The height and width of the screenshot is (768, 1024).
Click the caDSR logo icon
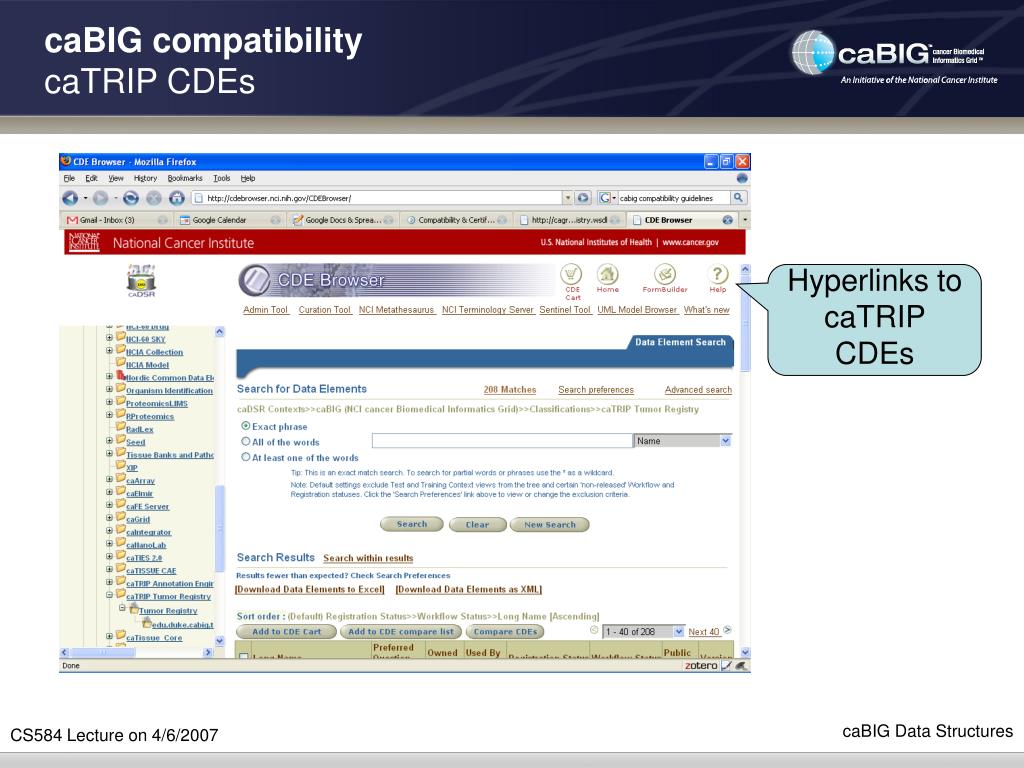click(x=141, y=281)
